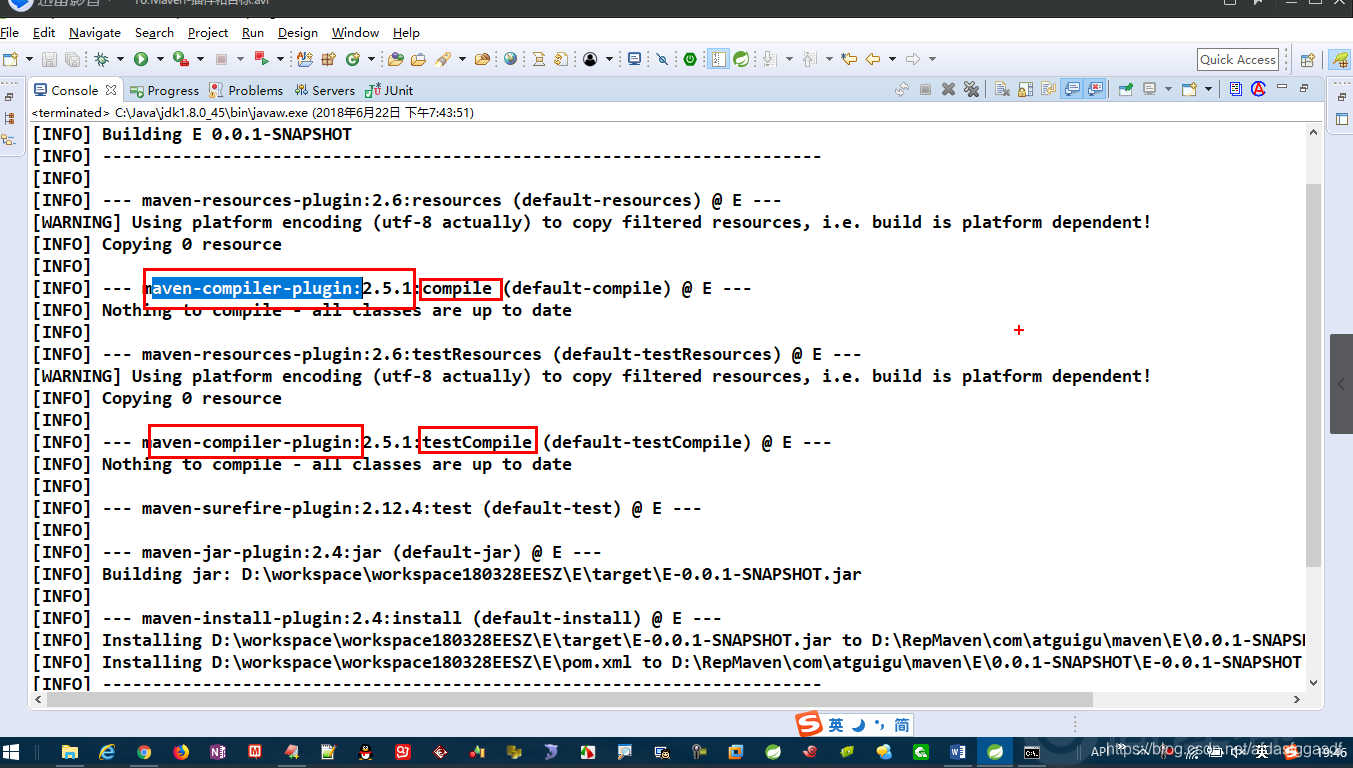Click the Sogou input method S icon
This screenshot has height=768, width=1353.
(808, 724)
